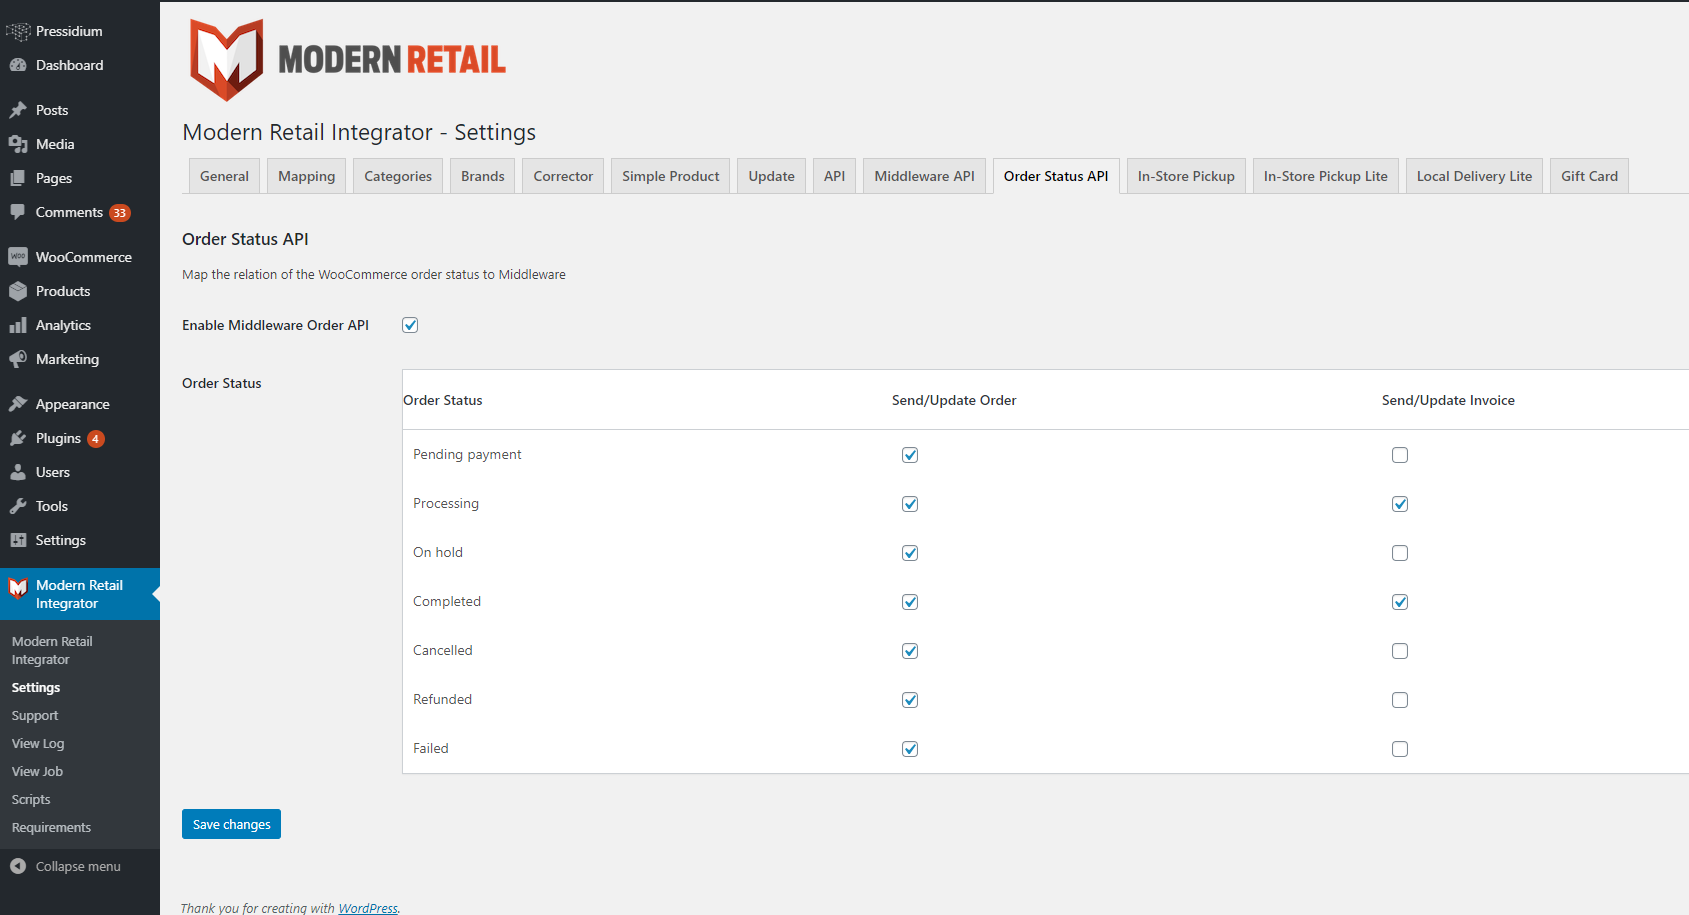
Task: Click the Settings sliders icon
Action: (x=18, y=540)
